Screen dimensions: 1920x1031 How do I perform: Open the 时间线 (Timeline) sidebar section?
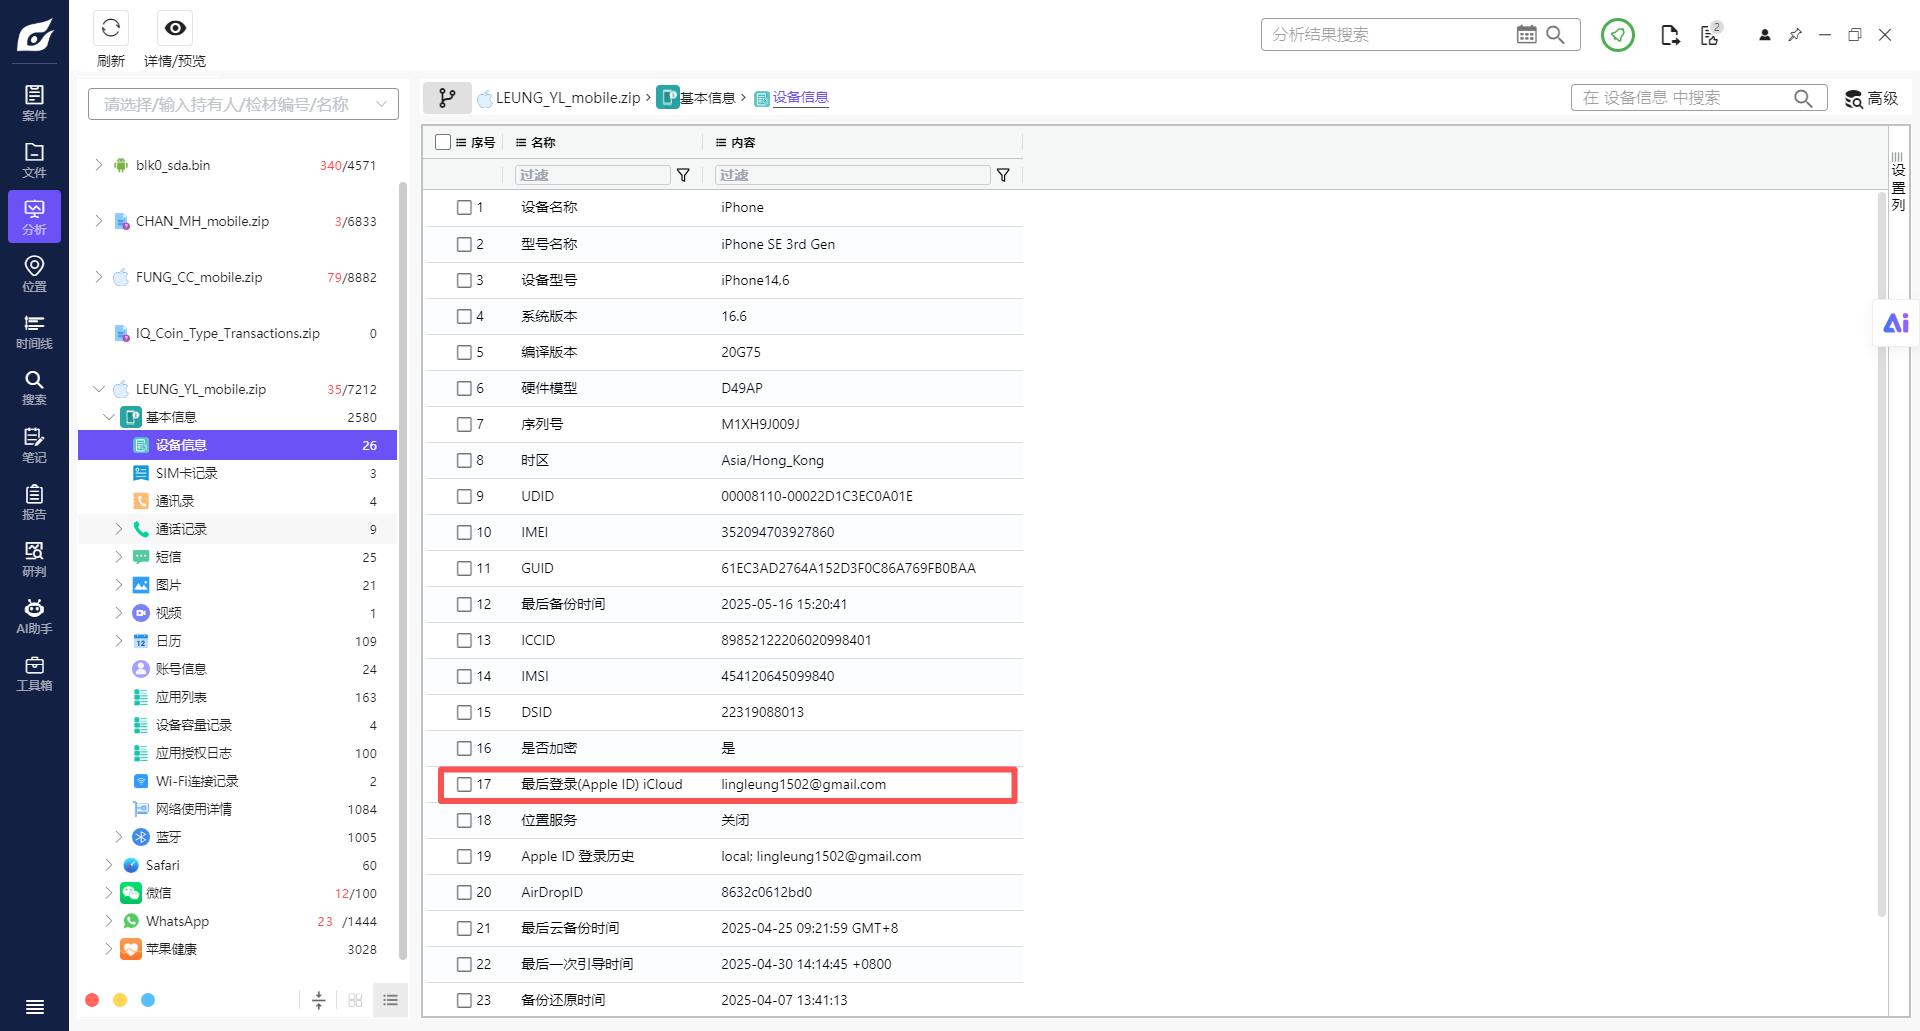click(x=34, y=331)
